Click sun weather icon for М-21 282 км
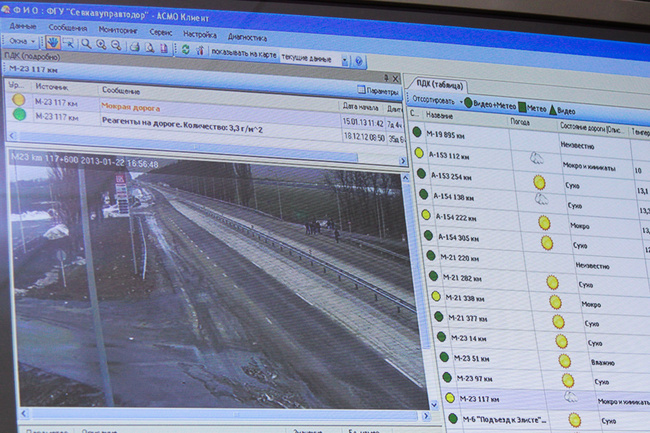This screenshot has height=433, width=650. (x=552, y=282)
